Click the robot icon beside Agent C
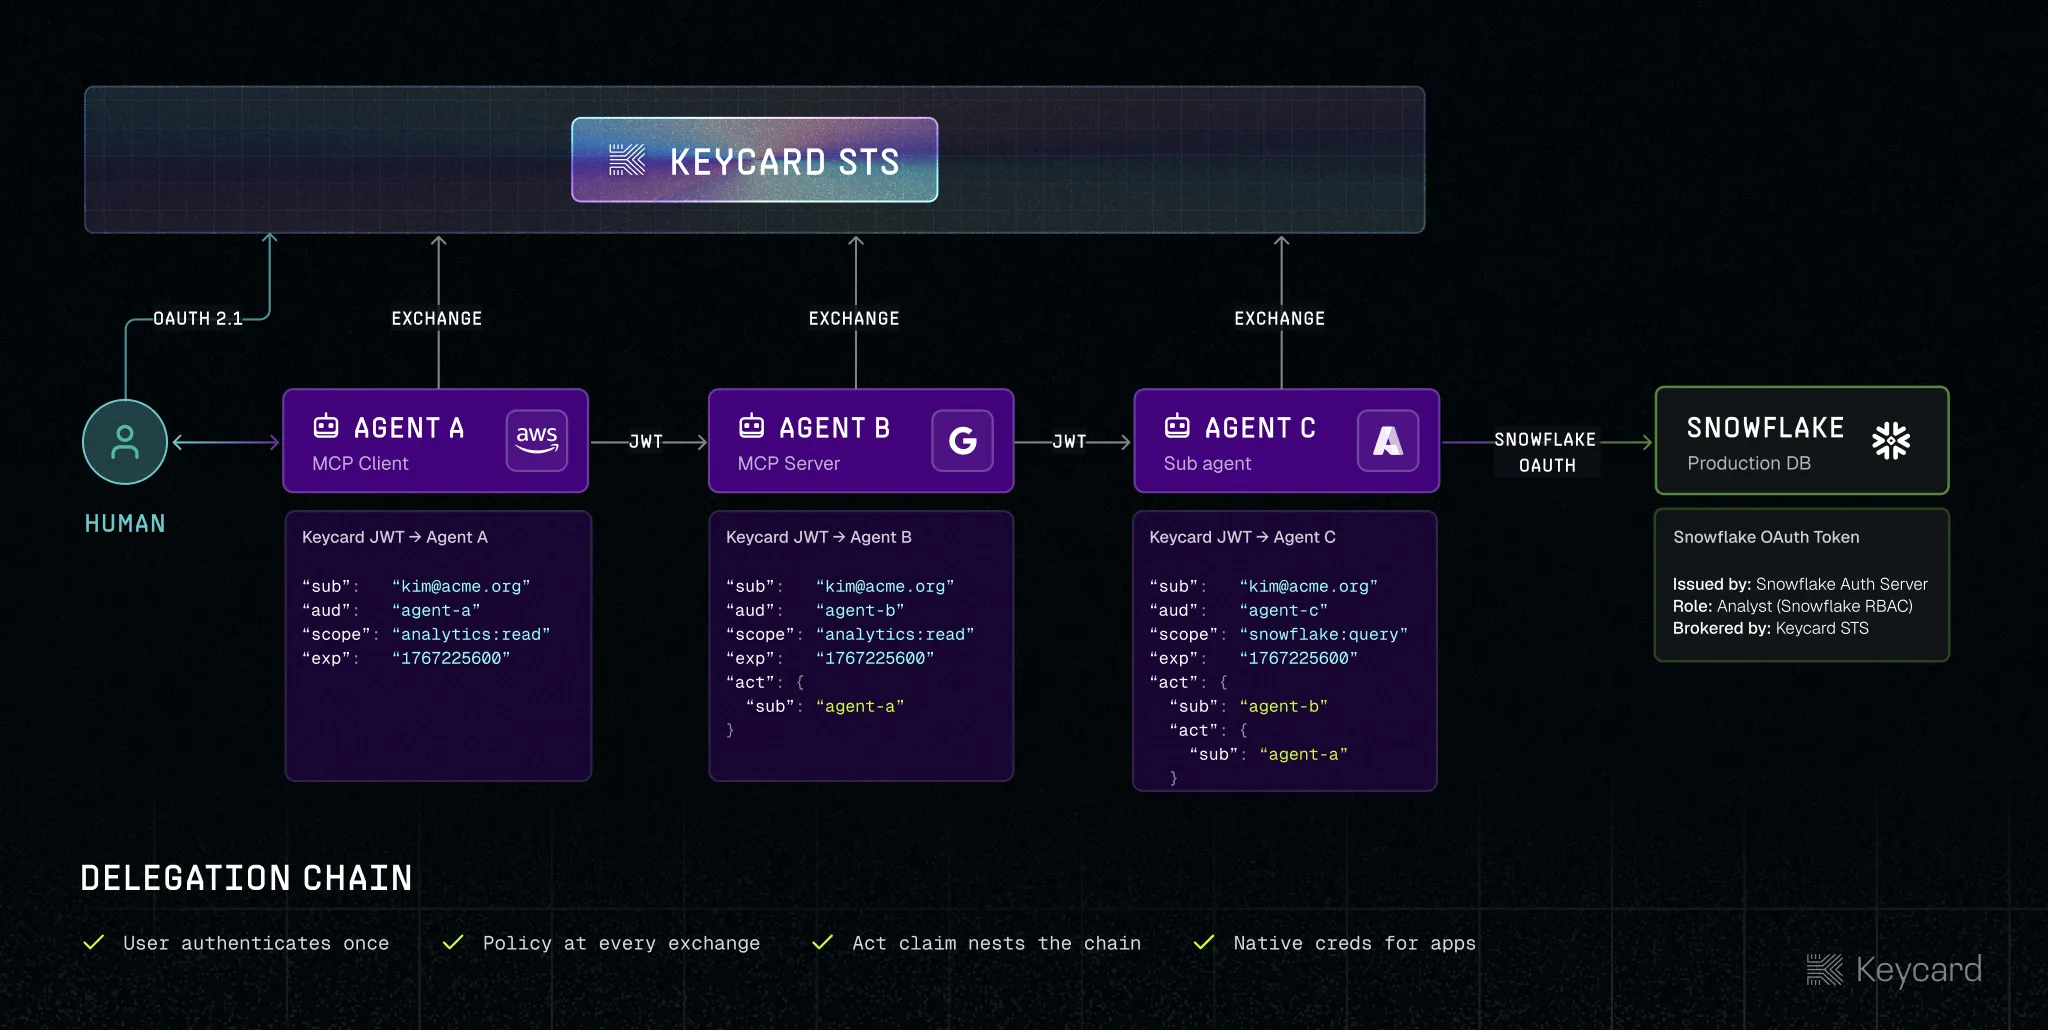The height and width of the screenshot is (1030, 2048). [1177, 426]
